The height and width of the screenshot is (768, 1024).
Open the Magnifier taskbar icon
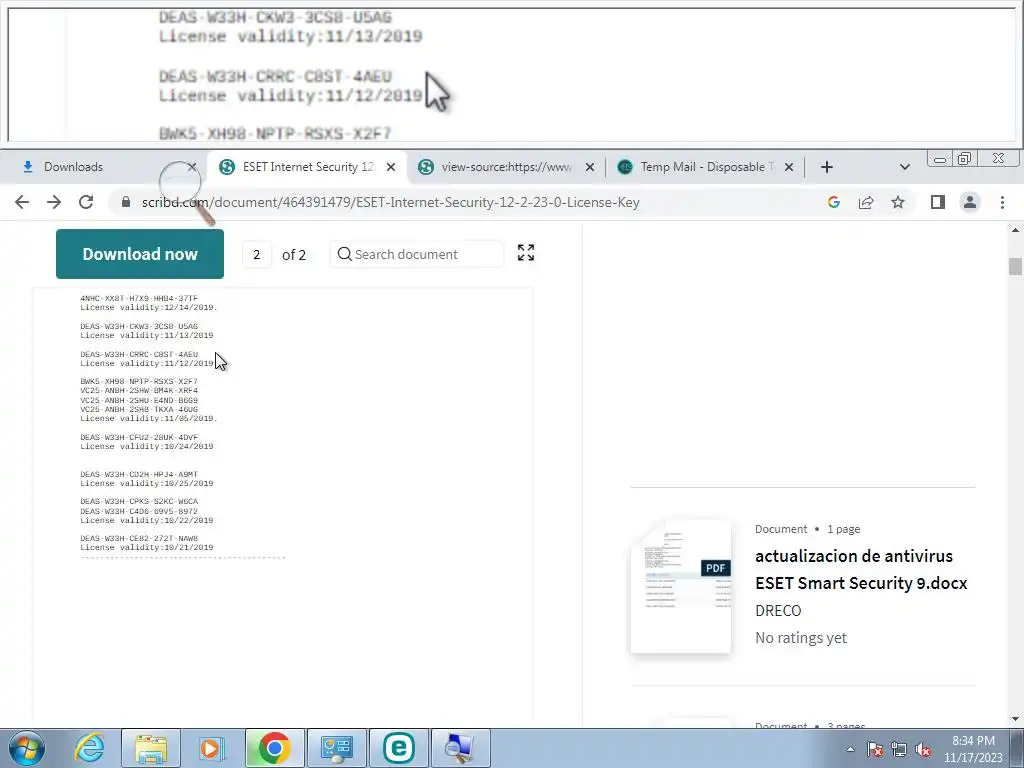(x=460, y=748)
